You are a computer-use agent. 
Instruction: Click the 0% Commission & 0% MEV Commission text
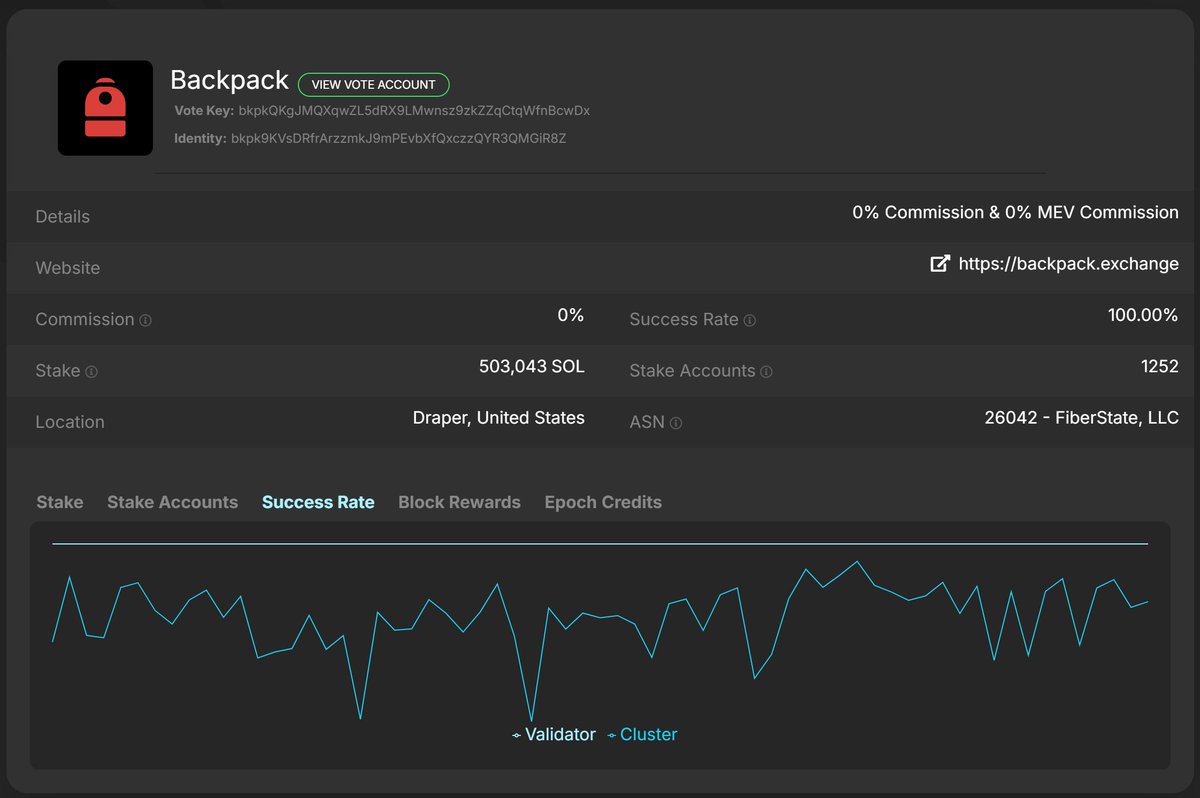(1015, 212)
